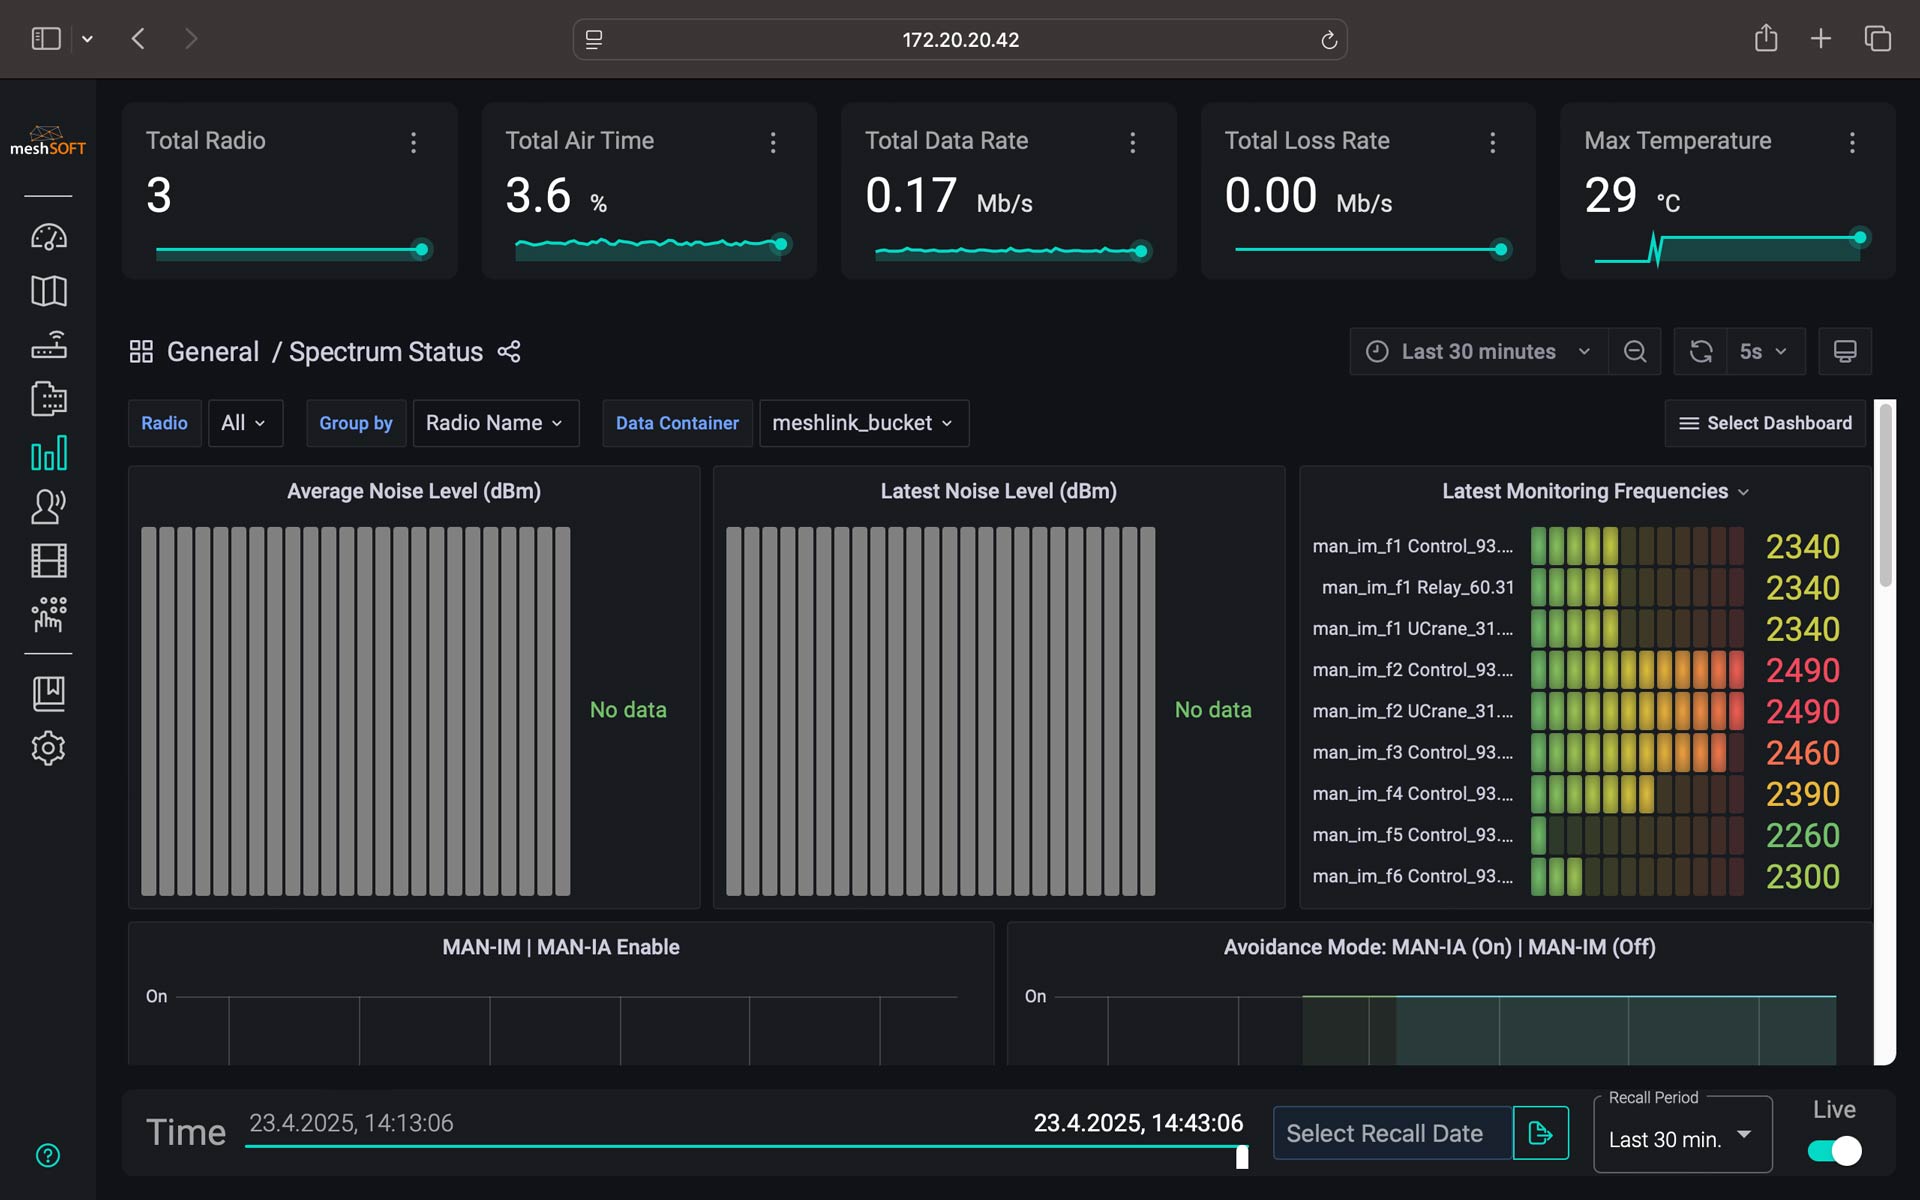
Task: Open the meshlink_bucket data container dropdown
Action: [864, 423]
